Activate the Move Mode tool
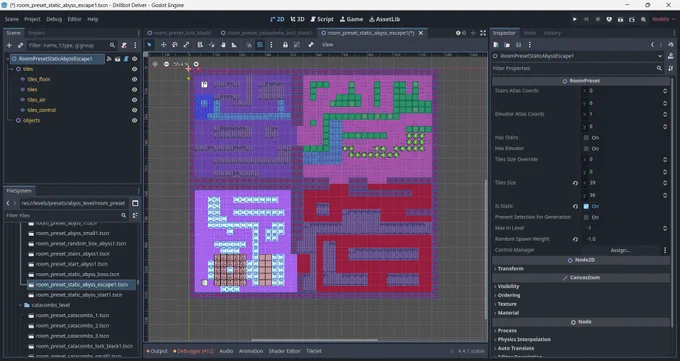This screenshot has width=680, height=361. click(163, 45)
